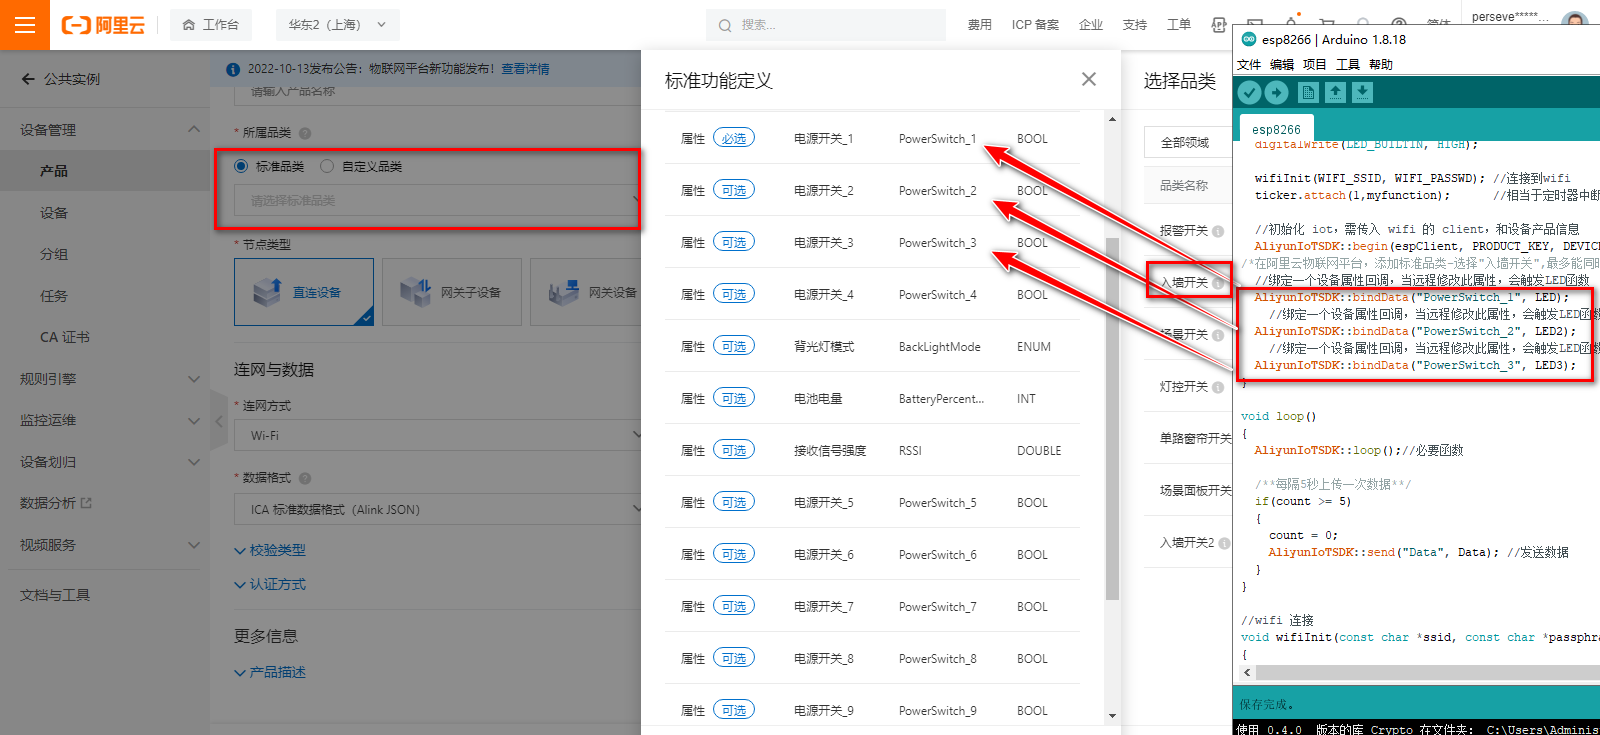Select the 自定义品类 radio button
Viewport: 1600px width, 735px height.
coord(327,166)
